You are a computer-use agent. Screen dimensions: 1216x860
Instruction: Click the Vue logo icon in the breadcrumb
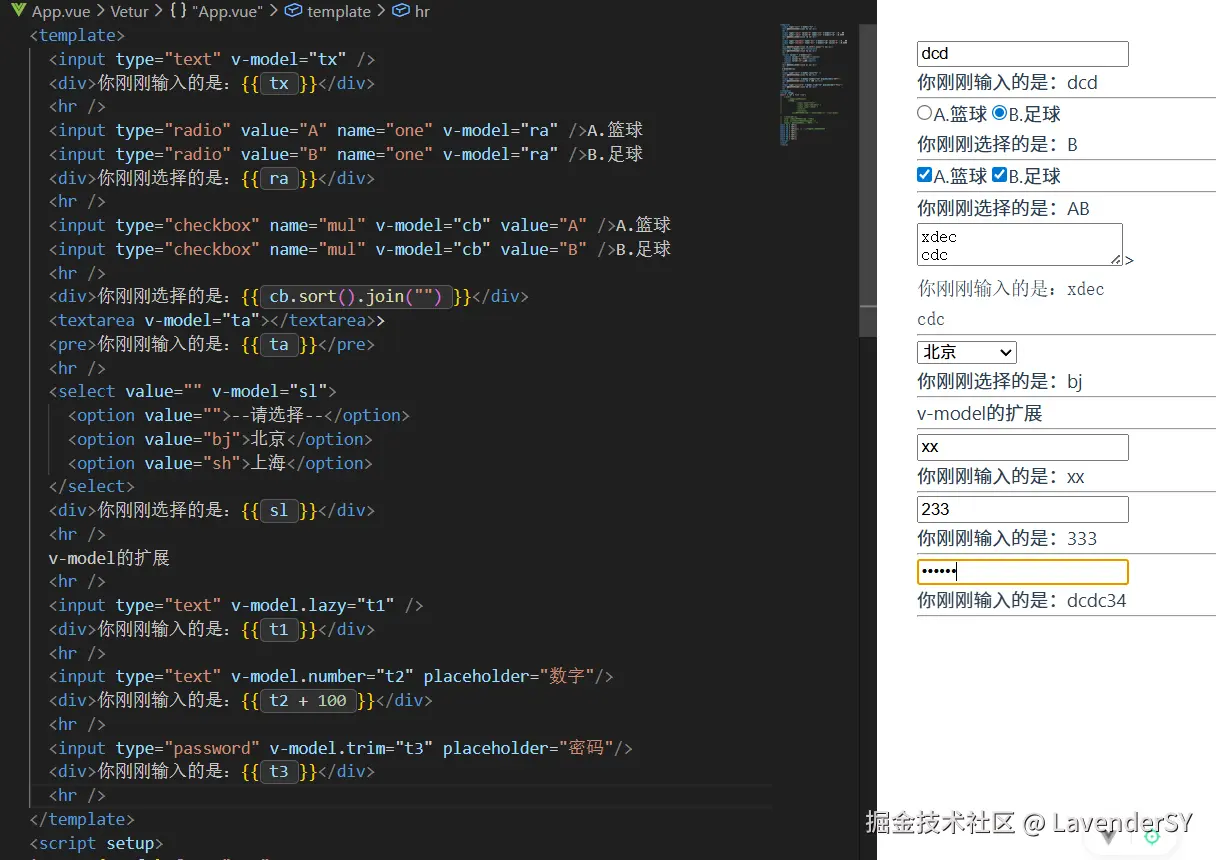coord(18,11)
